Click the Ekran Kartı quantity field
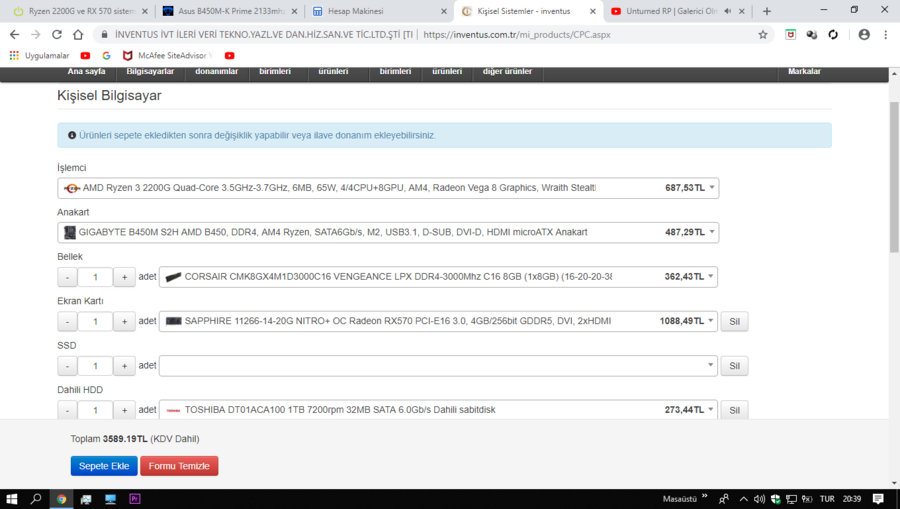The image size is (900, 509). [95, 321]
